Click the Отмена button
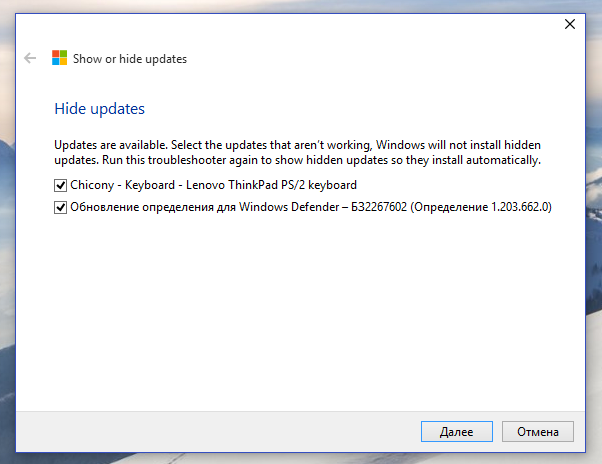 pyautogui.click(x=538, y=432)
